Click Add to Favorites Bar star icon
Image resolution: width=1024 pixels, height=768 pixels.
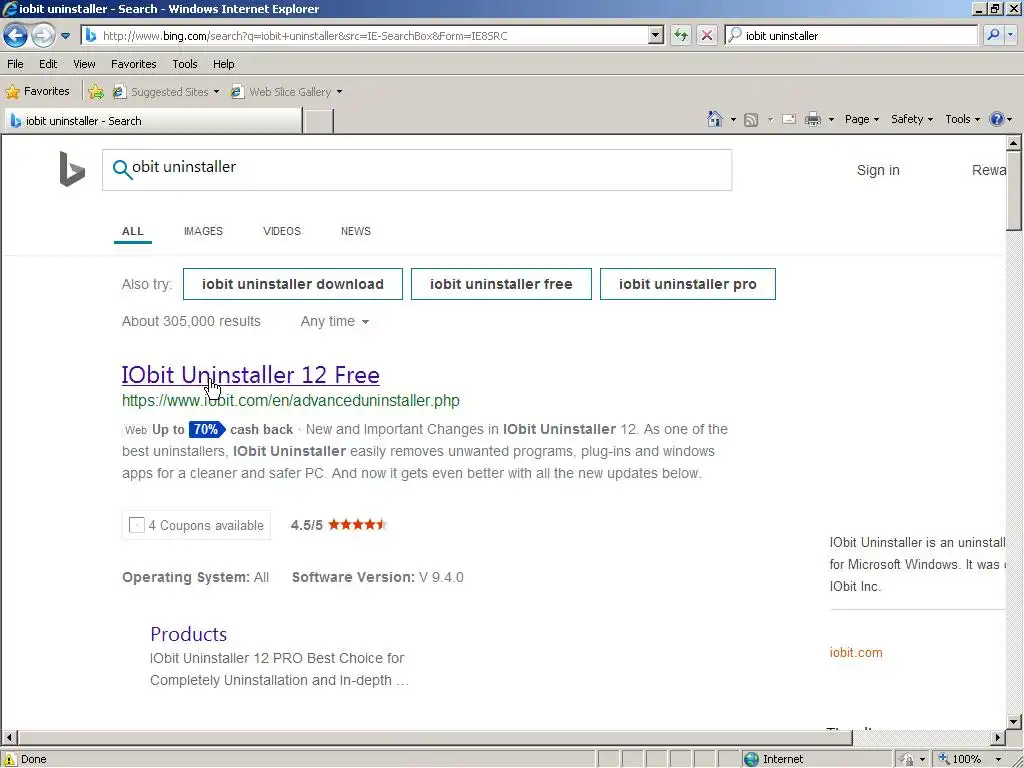coord(96,92)
